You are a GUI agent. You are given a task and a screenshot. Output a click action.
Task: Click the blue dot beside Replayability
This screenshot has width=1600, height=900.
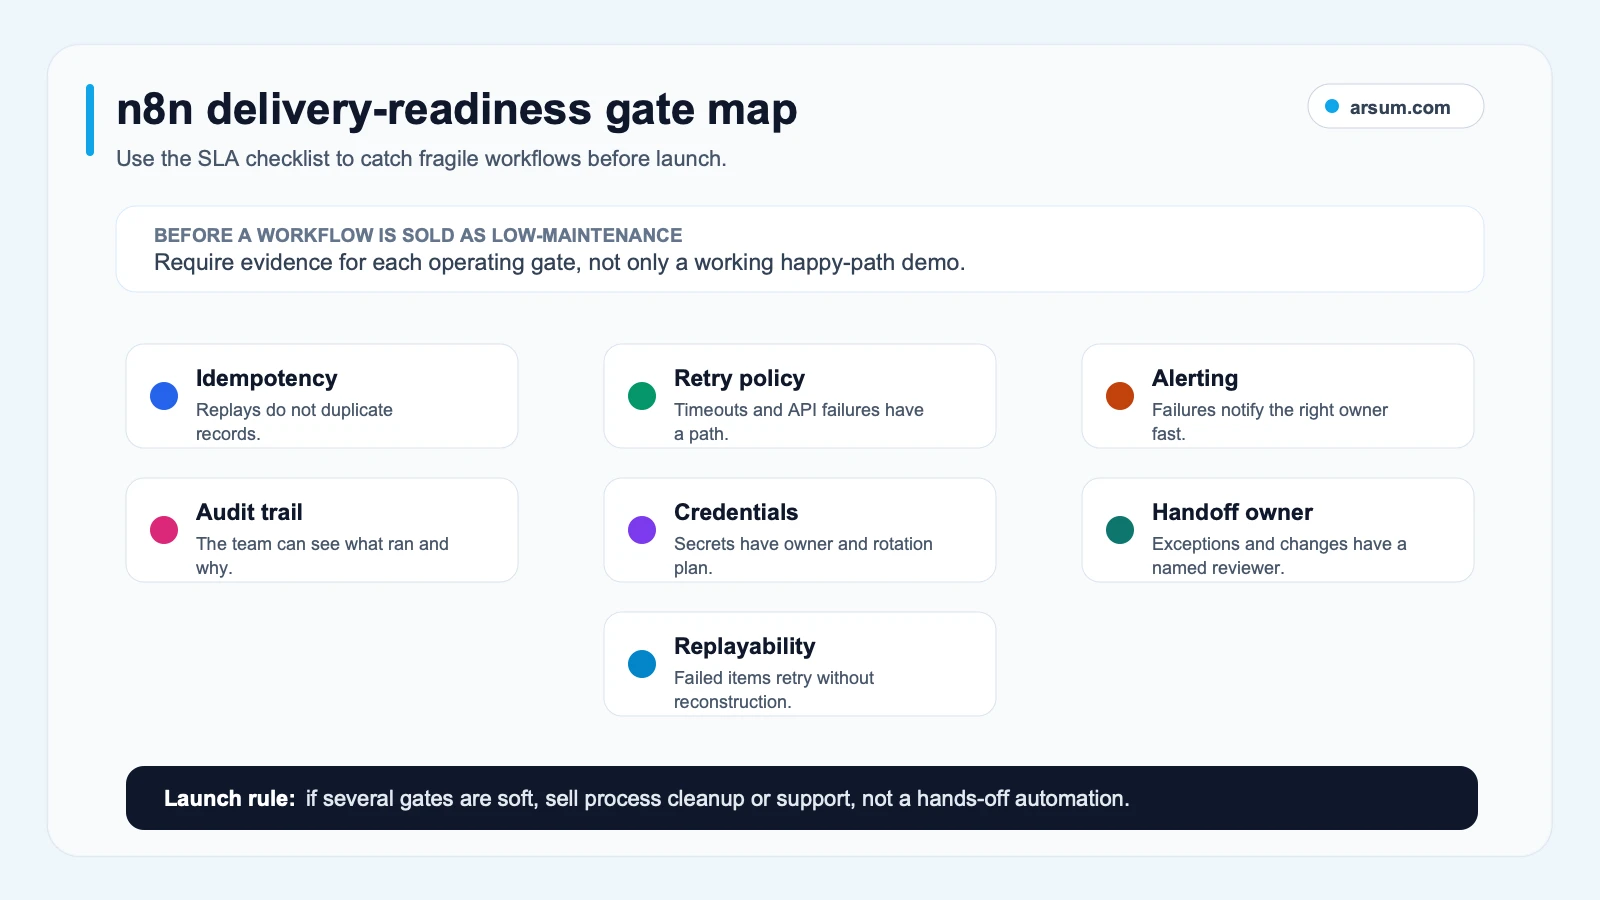[x=642, y=664]
